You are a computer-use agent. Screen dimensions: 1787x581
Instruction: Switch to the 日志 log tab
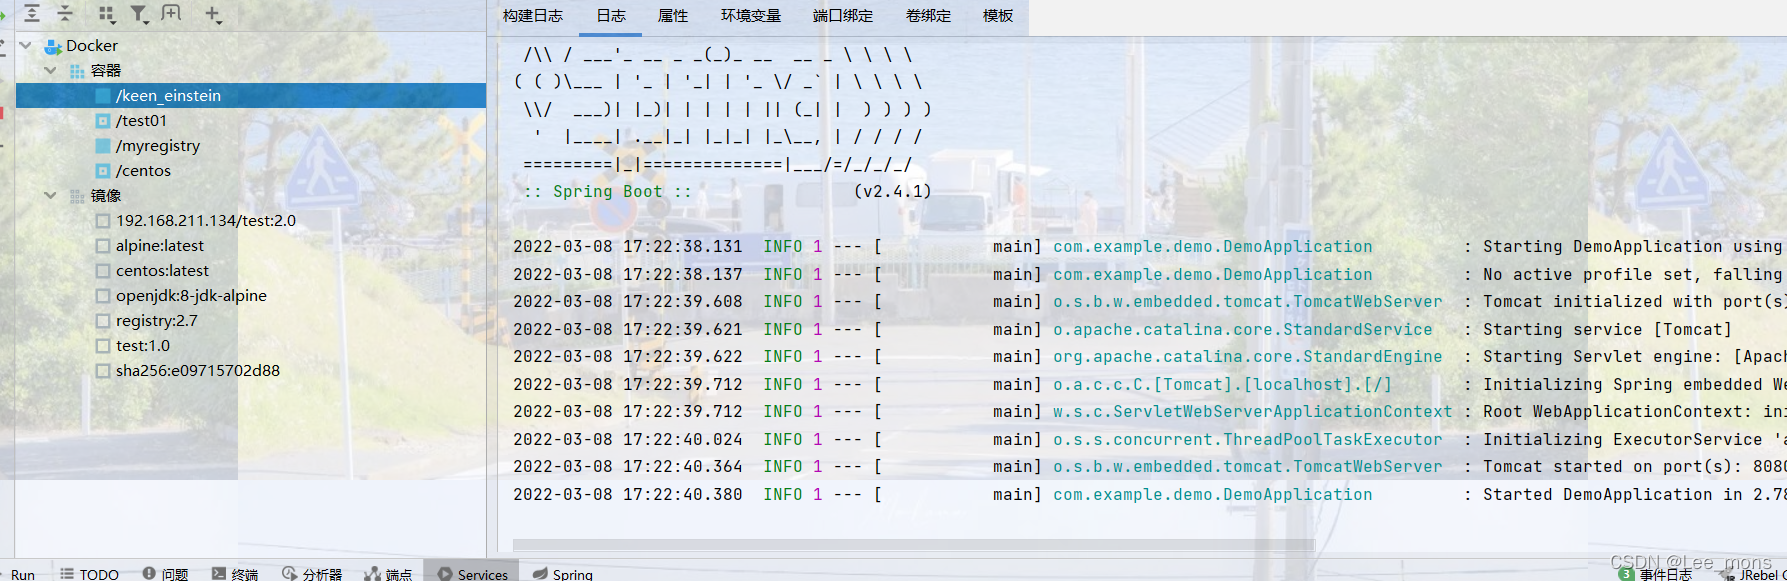tap(611, 16)
